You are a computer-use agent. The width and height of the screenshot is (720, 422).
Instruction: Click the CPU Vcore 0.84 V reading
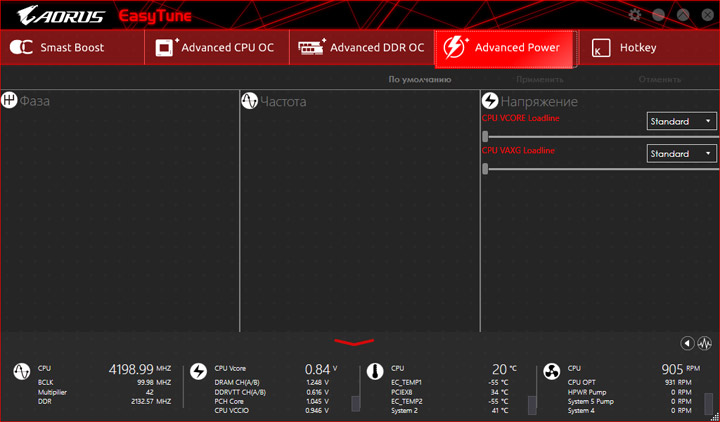click(321, 369)
